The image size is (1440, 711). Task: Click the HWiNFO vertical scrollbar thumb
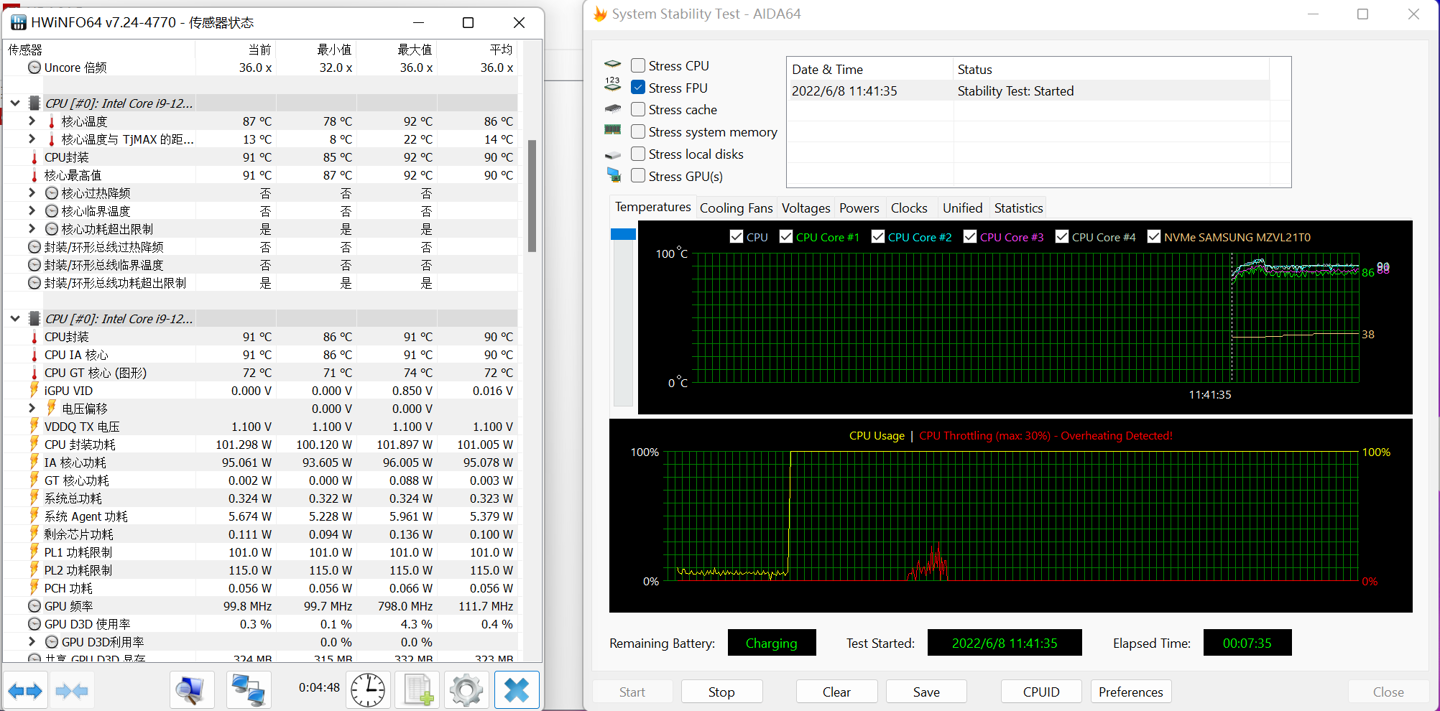coord(532,196)
